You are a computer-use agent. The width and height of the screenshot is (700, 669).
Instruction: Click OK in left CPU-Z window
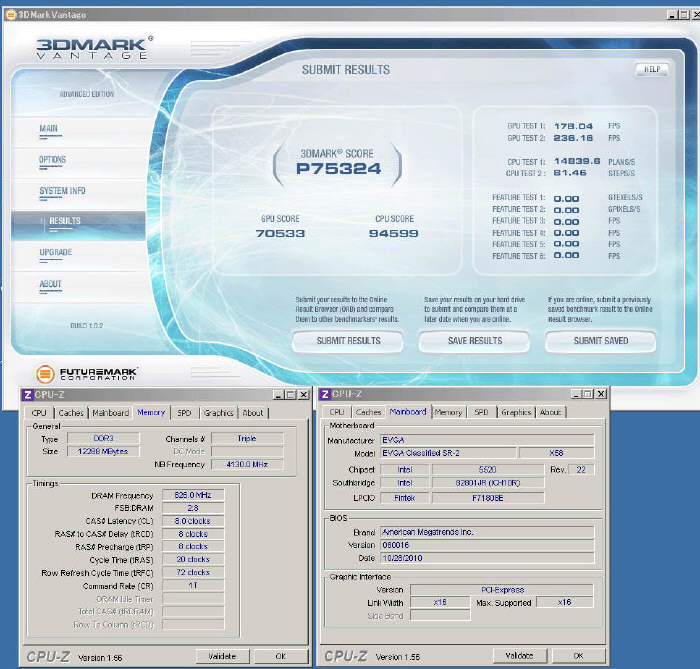[281, 656]
